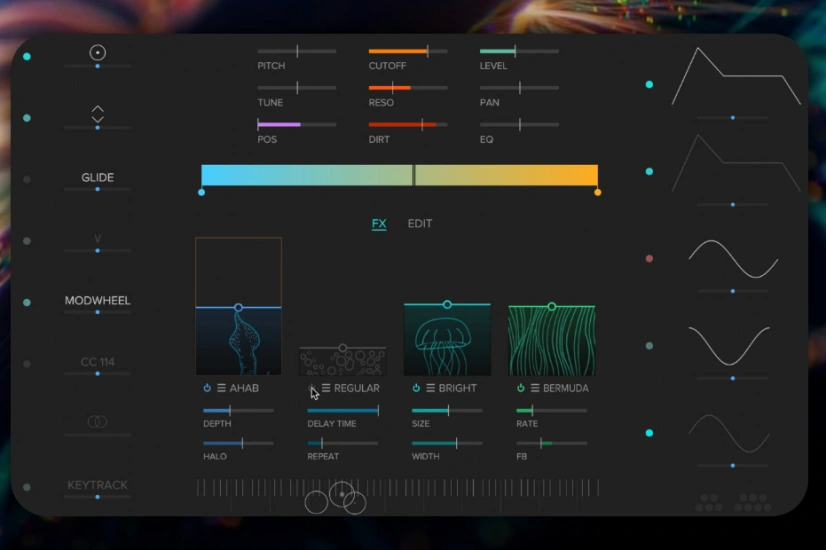Viewport: 826px width, 550px height.
Task: Adjust the DIRT slider
Action: pyautogui.click(x=408, y=124)
